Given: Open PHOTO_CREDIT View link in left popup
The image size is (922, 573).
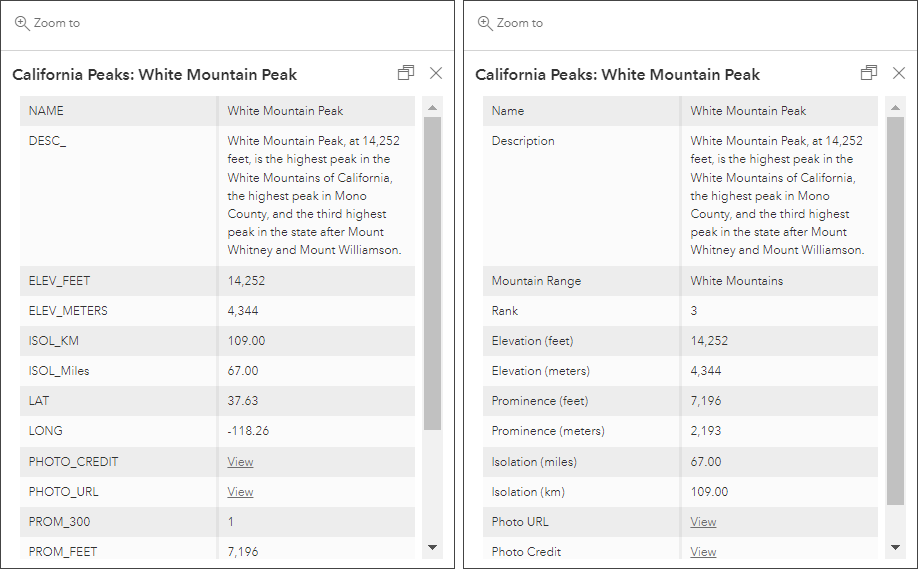Looking at the screenshot, I should coord(240,462).
